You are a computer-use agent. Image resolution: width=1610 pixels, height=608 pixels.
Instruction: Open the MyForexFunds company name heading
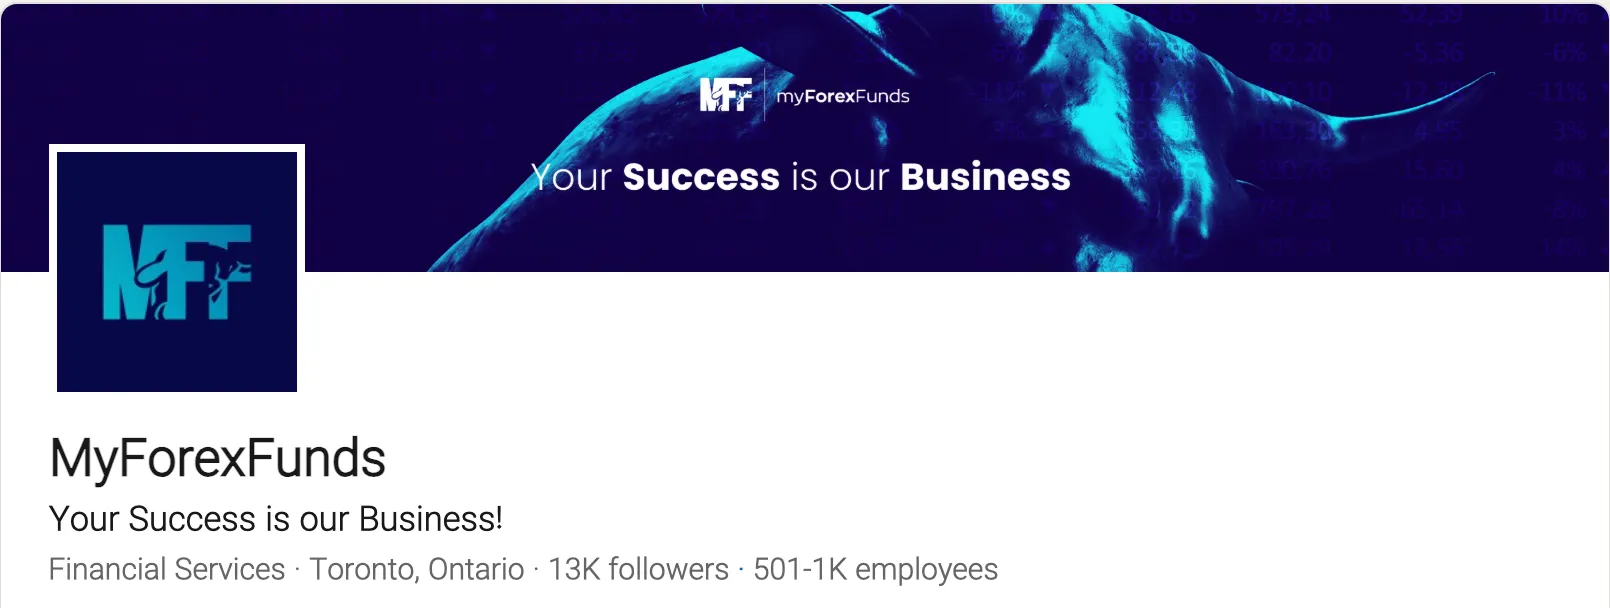[217, 459]
